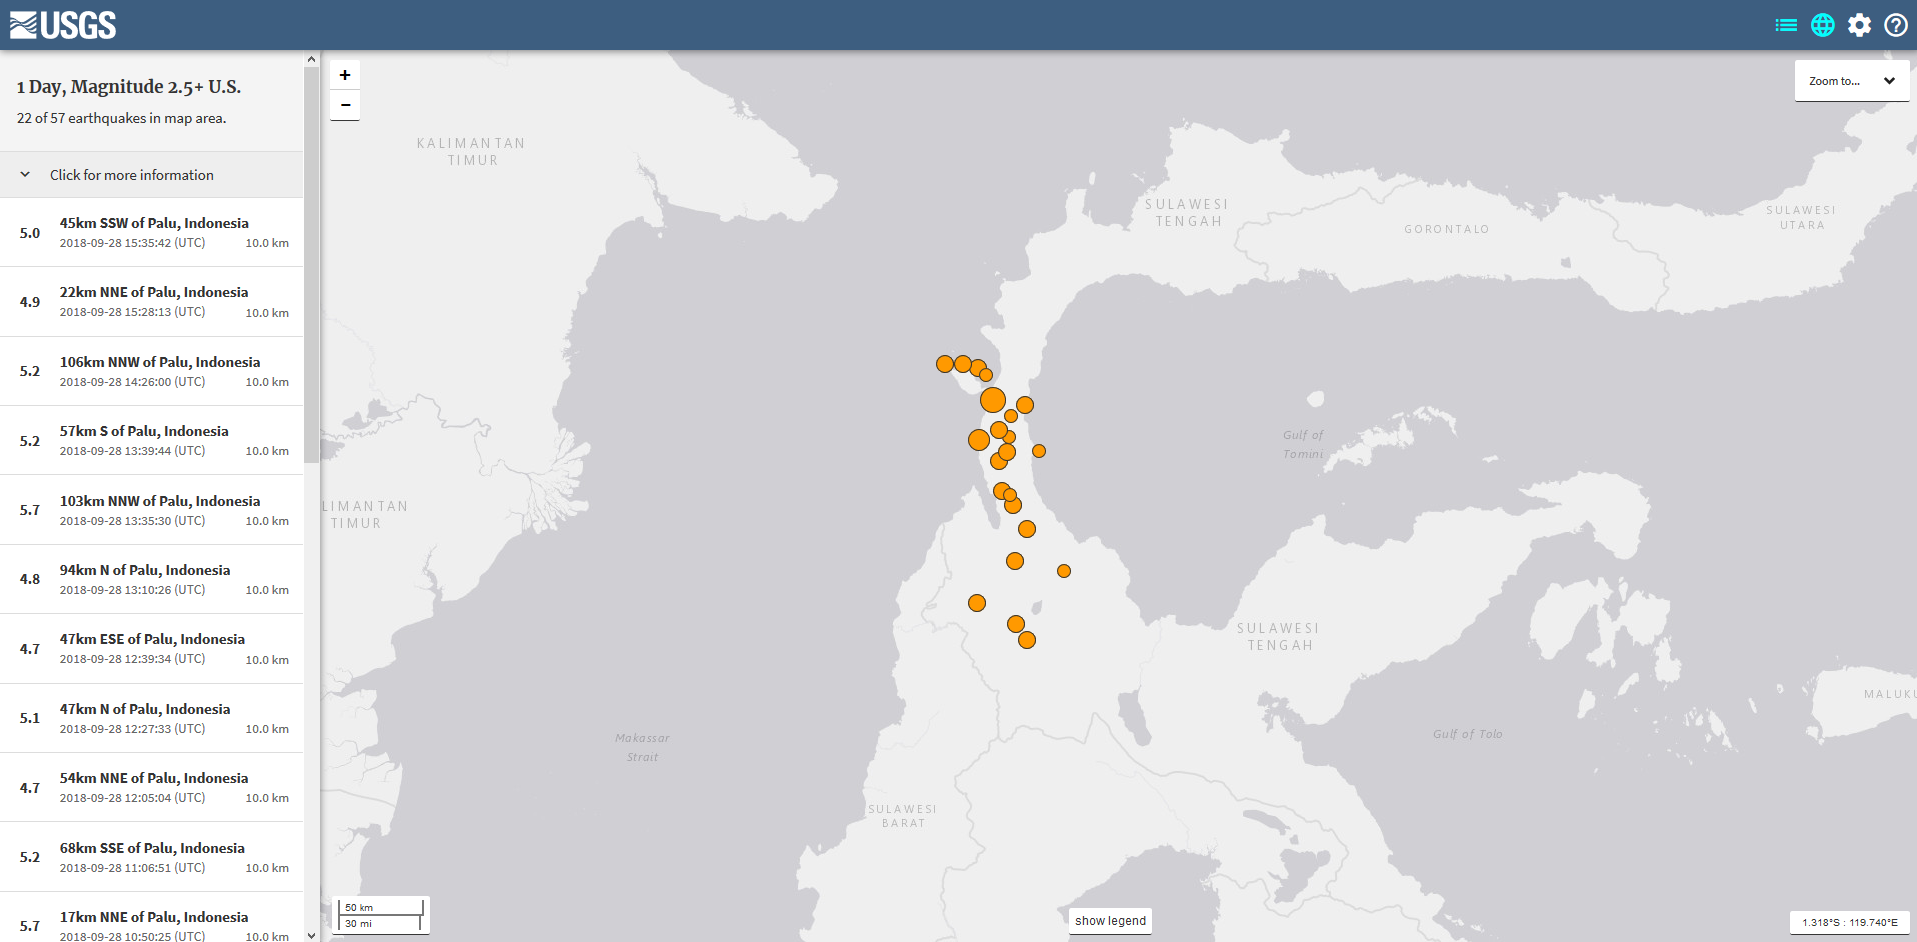Zoom in on the map

pyautogui.click(x=345, y=75)
